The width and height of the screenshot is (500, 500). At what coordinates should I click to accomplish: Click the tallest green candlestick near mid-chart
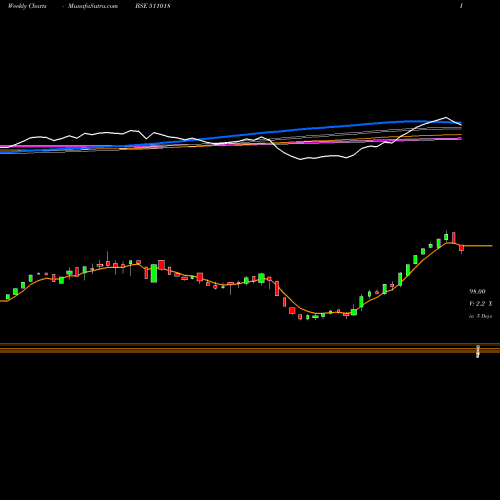point(154,273)
